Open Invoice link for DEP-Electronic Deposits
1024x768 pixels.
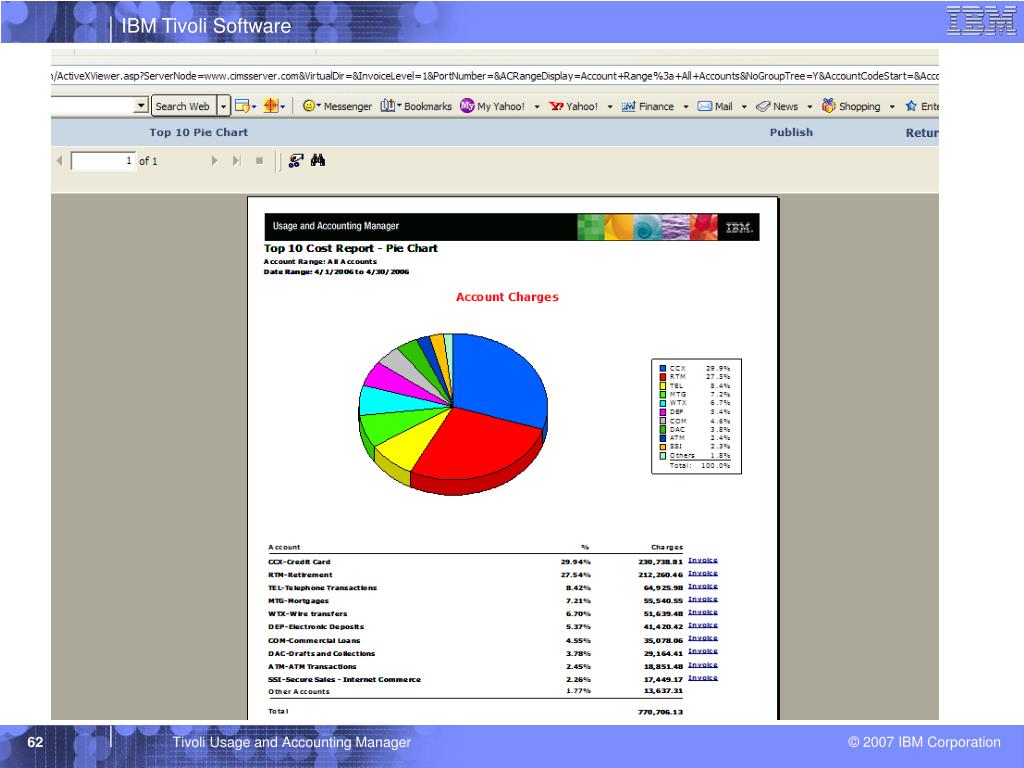[703, 626]
